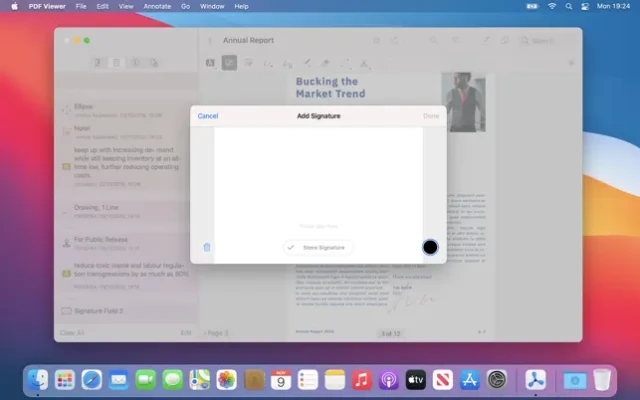Open Launchpad from the Dock

[x=65, y=380]
